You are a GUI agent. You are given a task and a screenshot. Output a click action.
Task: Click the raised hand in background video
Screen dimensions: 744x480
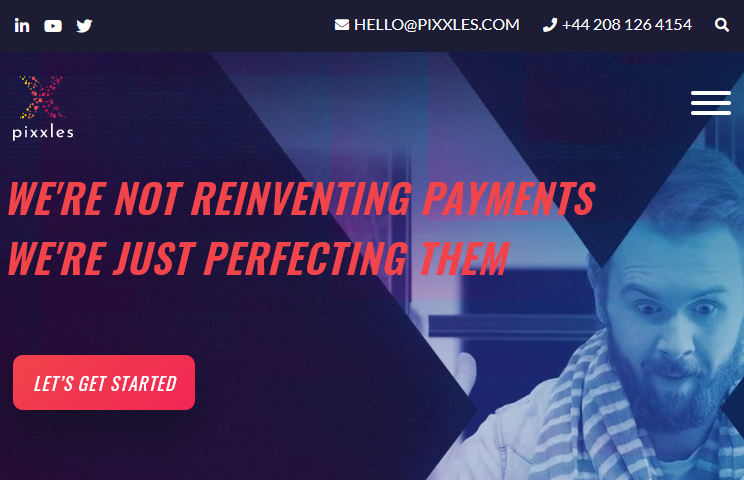point(463,375)
